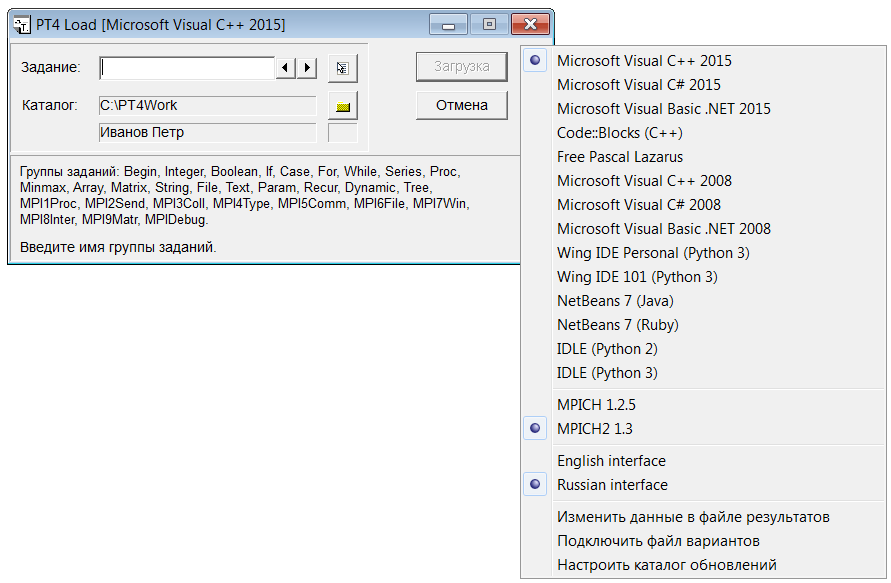The width and height of the screenshot is (891, 583).
Task: Click Настроить каталог обновлений
Action: (703, 565)
